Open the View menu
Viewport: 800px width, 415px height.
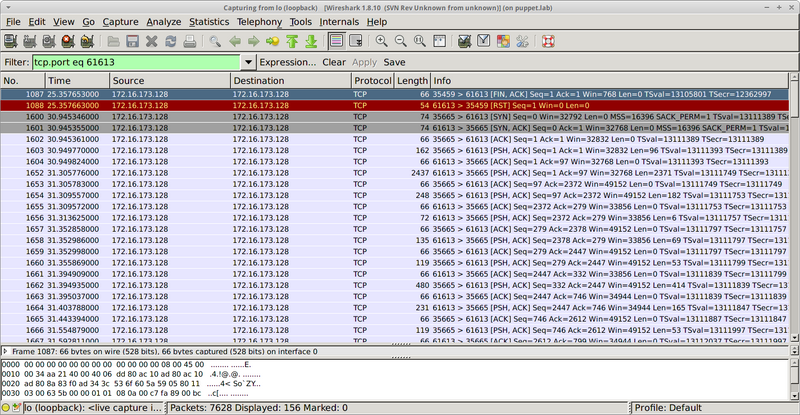point(64,22)
